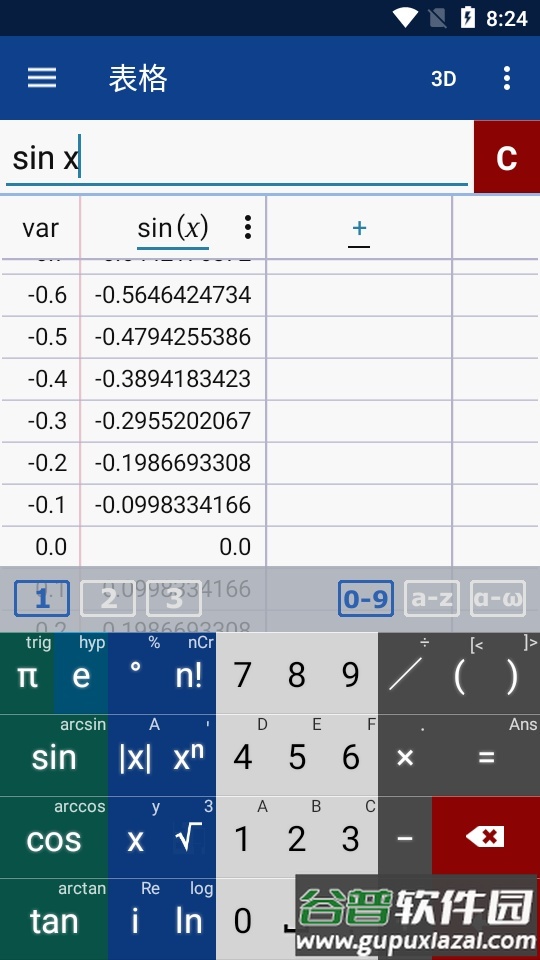Image resolution: width=540 pixels, height=960 pixels.
Task: Insert a closing parenthesis
Action: pyautogui.click(x=513, y=673)
